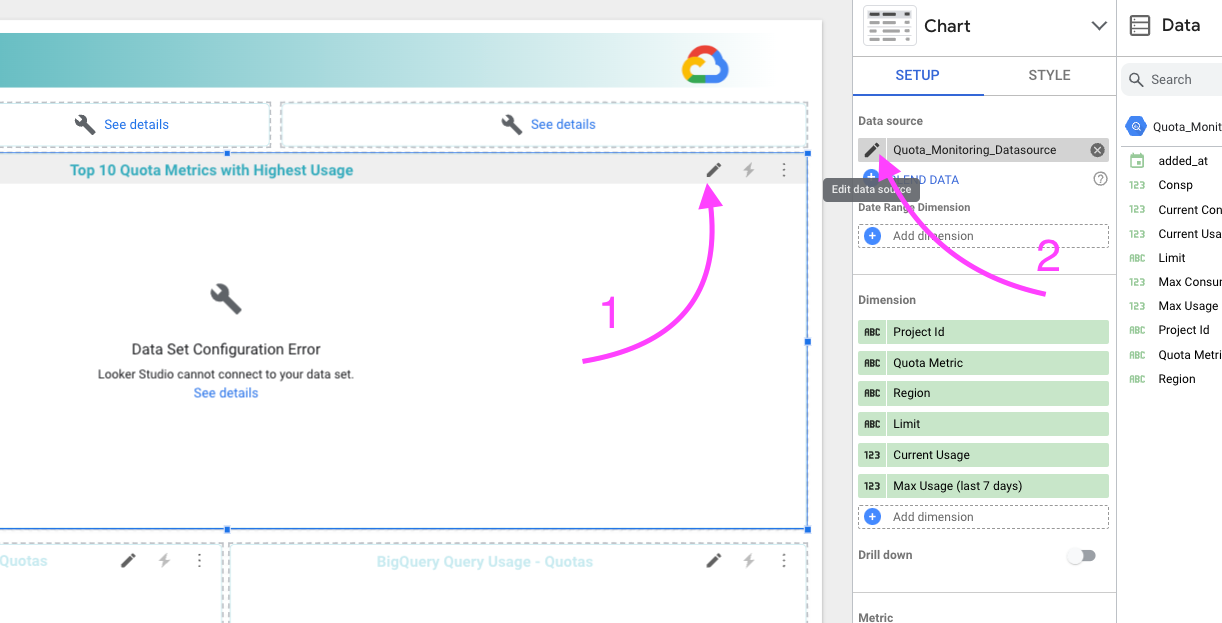Open the three-dot menu on Top 10 Quota chart
Viewport: 1222px width, 623px height.
(784, 170)
